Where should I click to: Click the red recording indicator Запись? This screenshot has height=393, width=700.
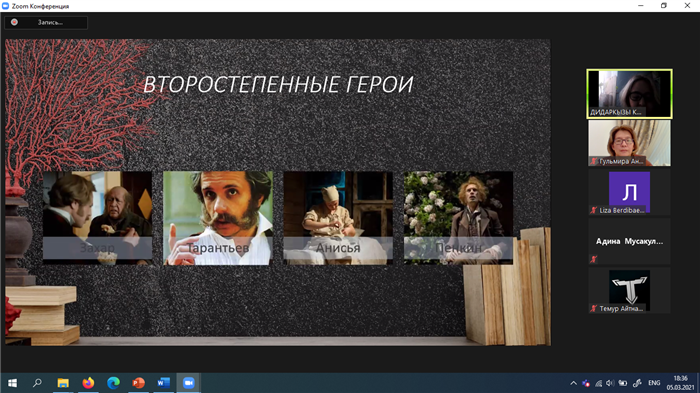pos(46,22)
